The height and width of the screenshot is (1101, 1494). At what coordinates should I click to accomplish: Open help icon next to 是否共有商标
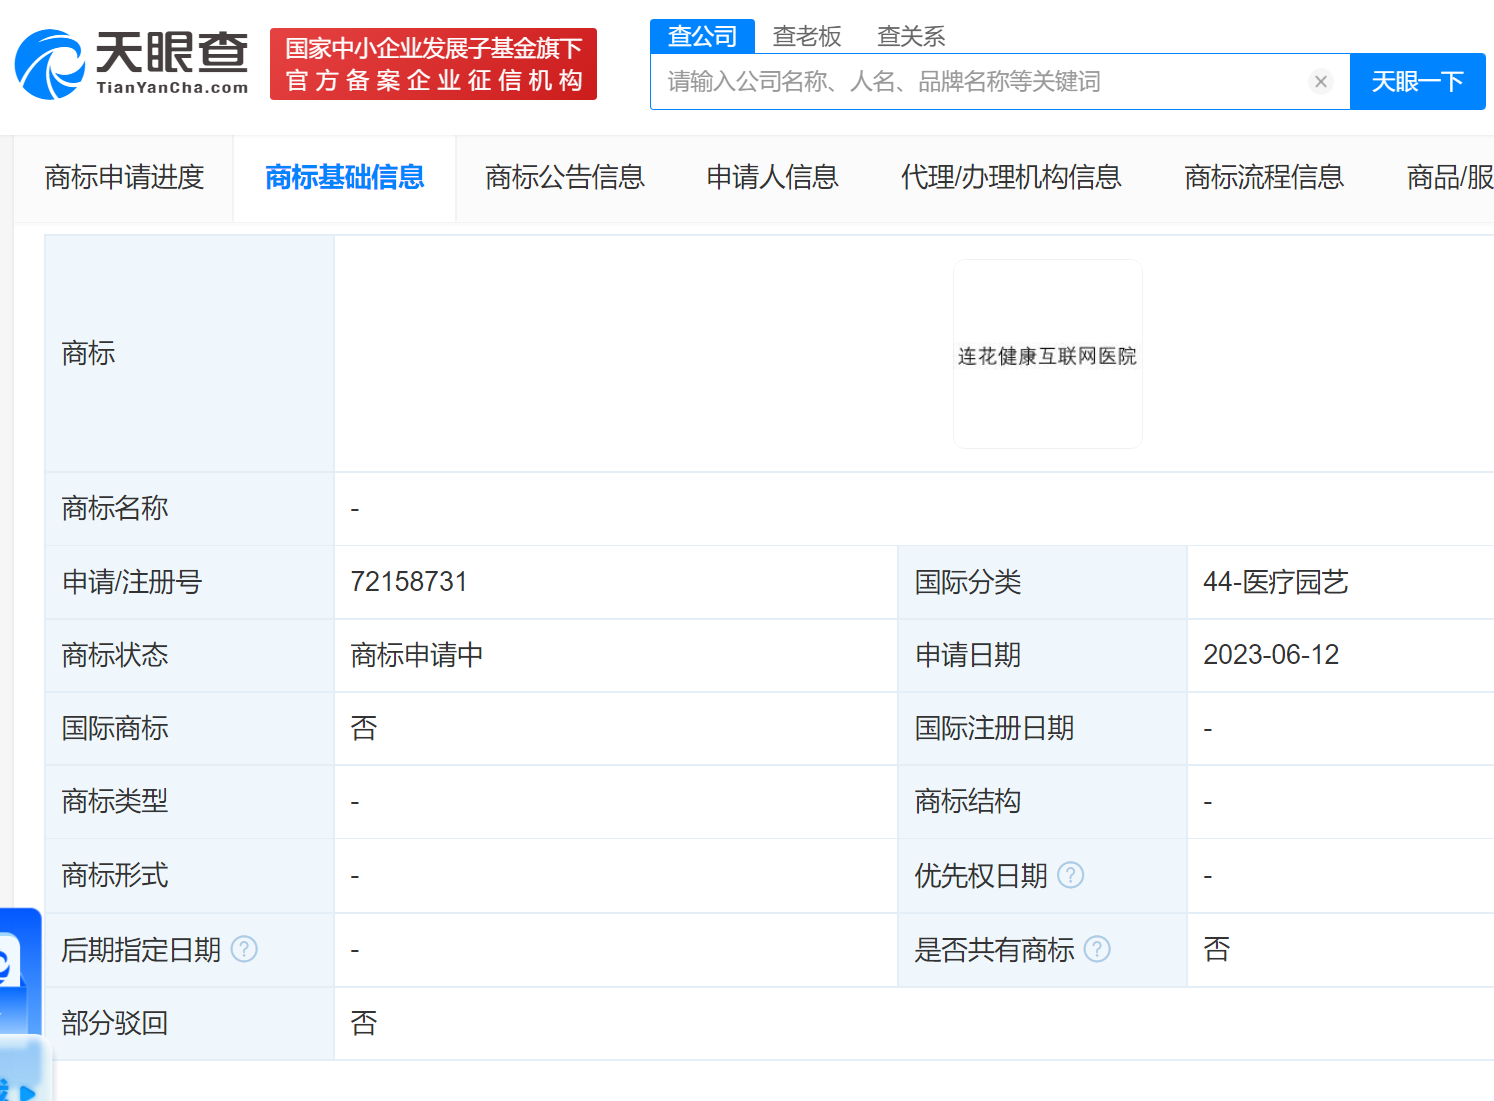1097,949
